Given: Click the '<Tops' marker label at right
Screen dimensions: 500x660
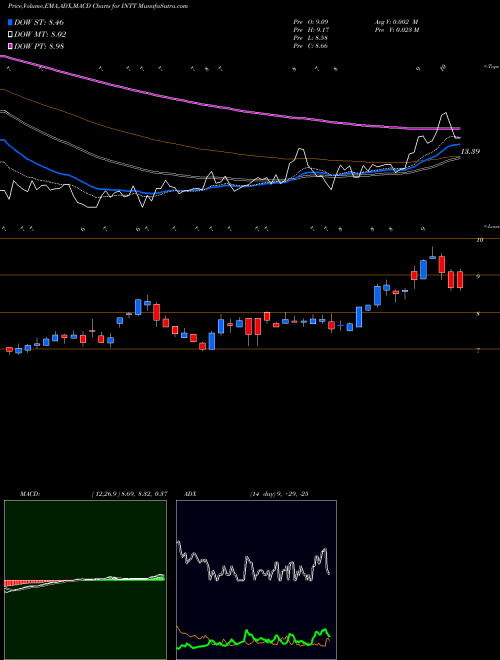Looking at the screenshot, I should 491,67.
